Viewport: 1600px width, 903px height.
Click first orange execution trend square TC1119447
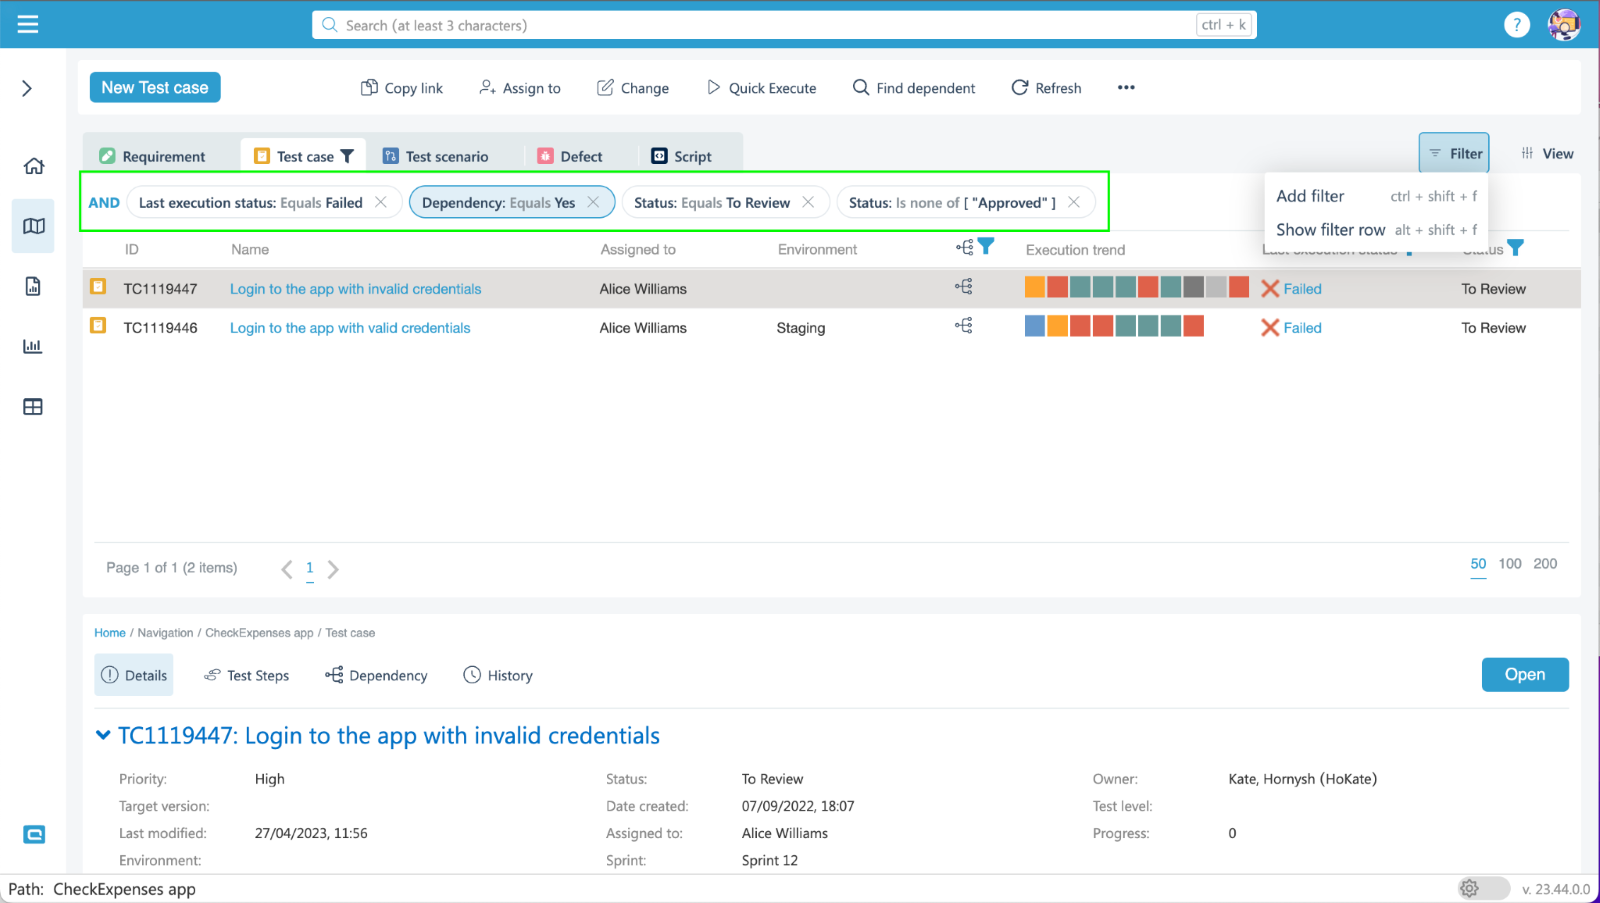(x=1035, y=288)
